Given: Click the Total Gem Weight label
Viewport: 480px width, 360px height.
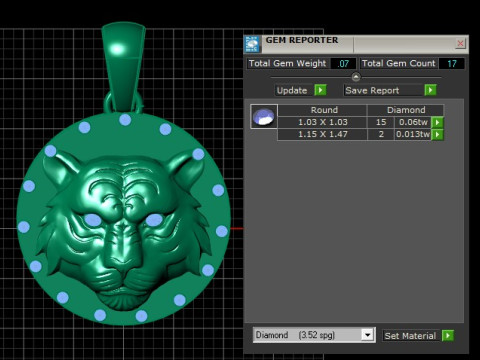Looking at the screenshot, I should click(287, 63).
